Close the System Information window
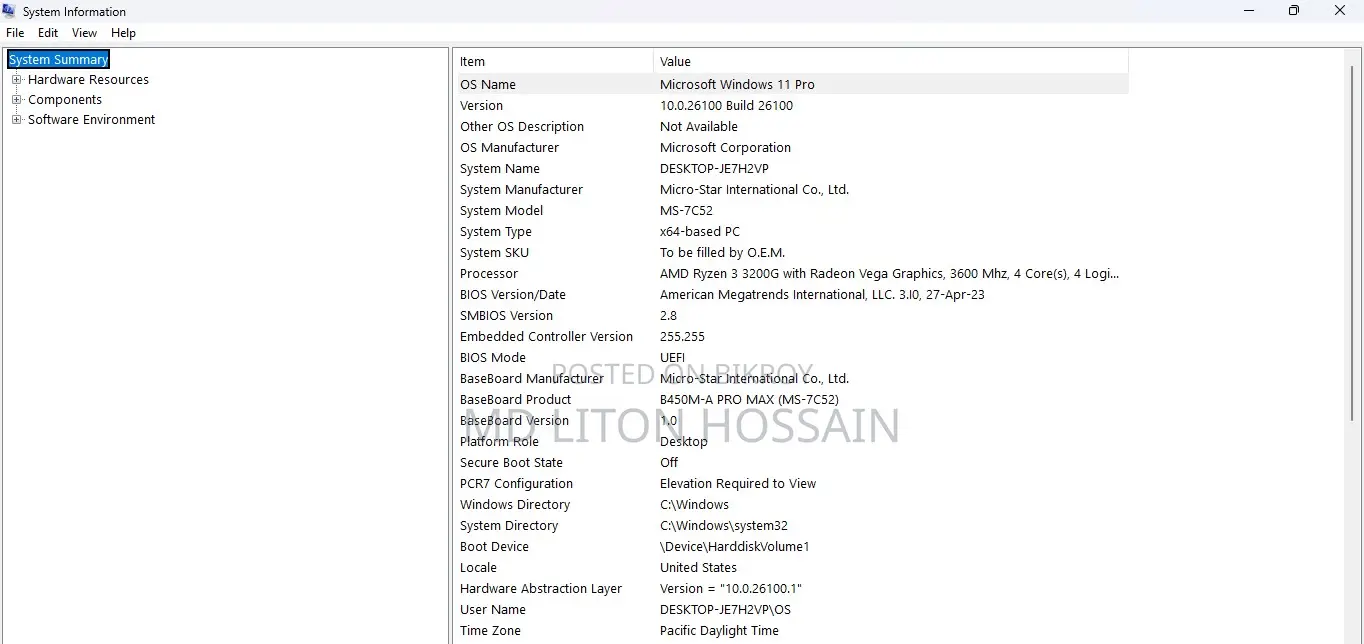 click(1340, 11)
